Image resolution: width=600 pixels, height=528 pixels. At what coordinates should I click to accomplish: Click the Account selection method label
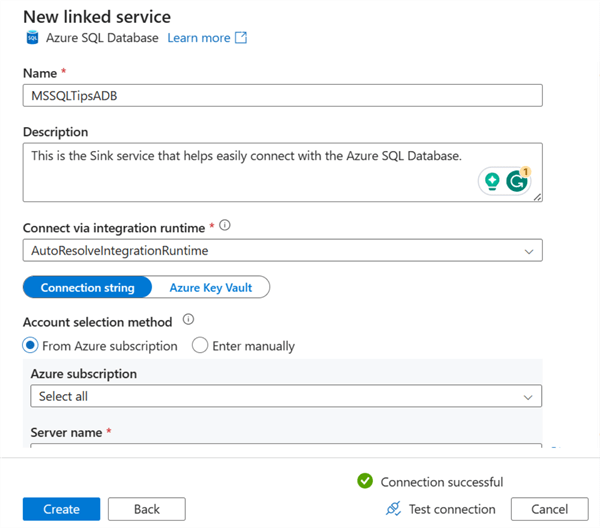(x=98, y=322)
